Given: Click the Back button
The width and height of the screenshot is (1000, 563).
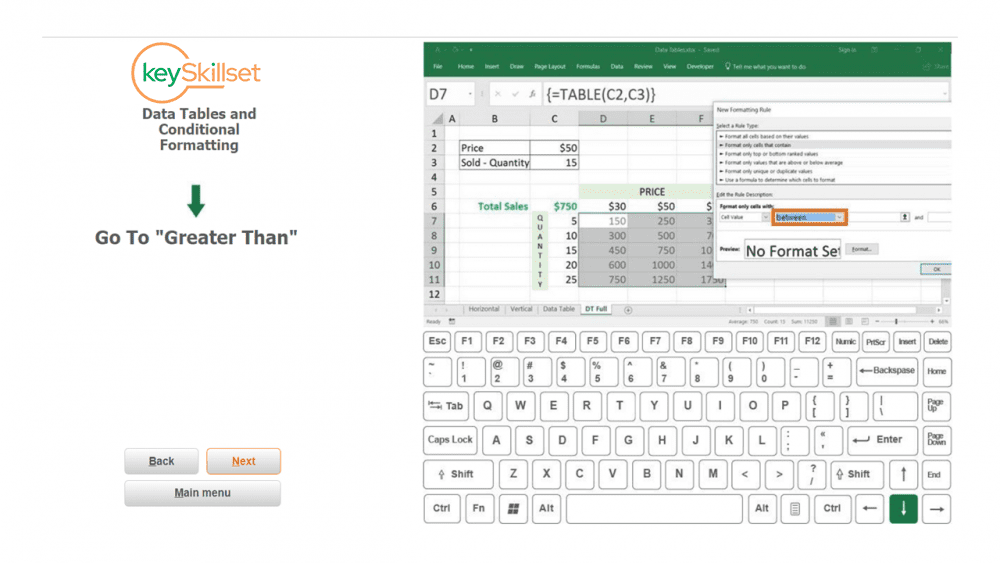Looking at the screenshot, I should 161,461.
